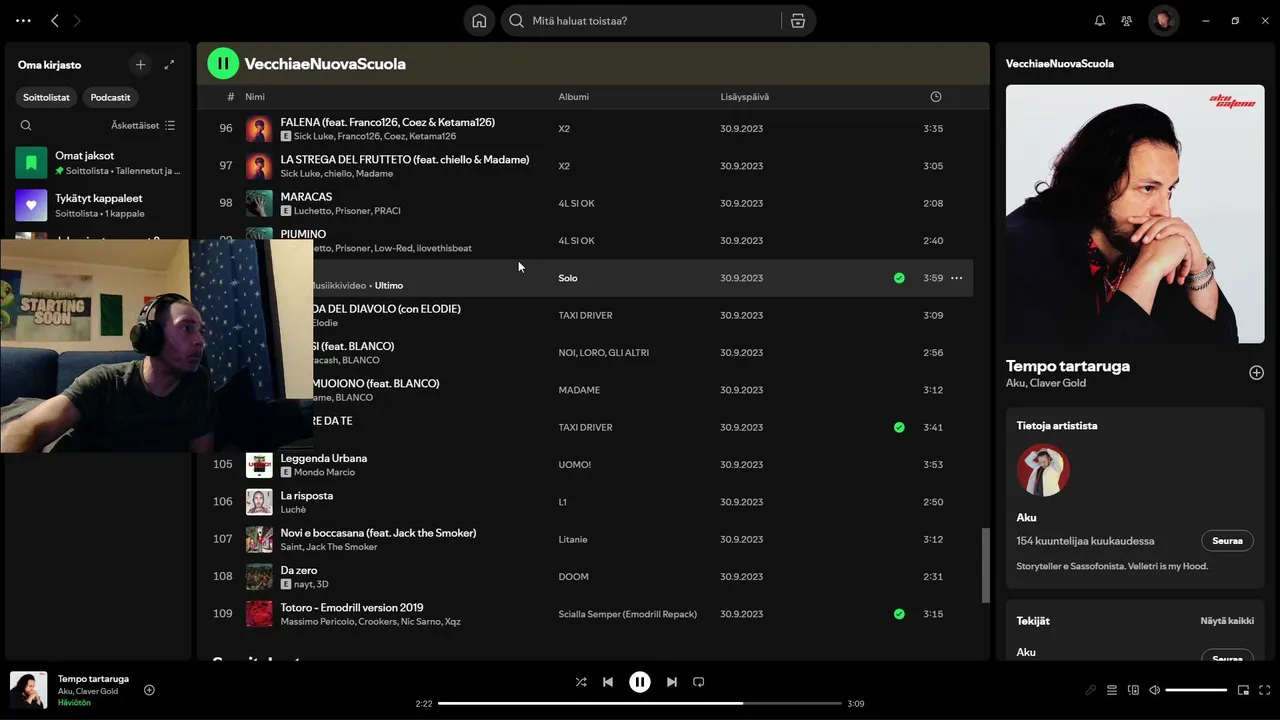Viewport: 1280px width, 720px height.
Task: Go forward with the right arrow
Action: pos(77,20)
